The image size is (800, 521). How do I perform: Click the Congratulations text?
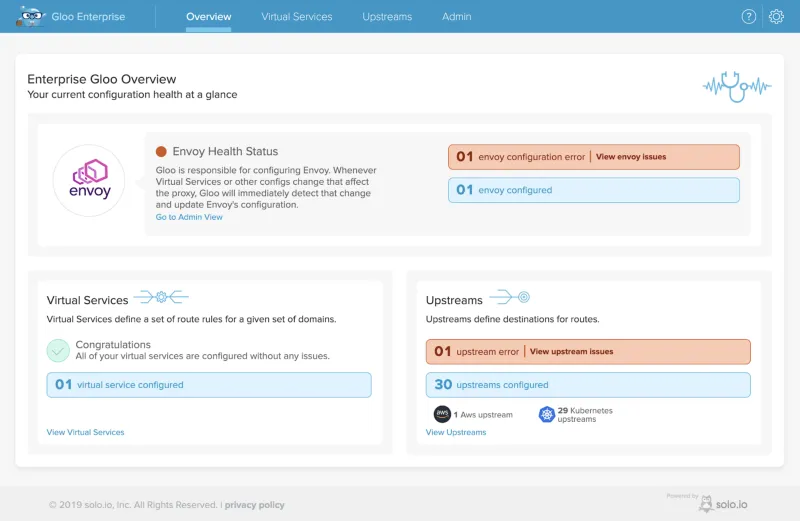click(113, 344)
